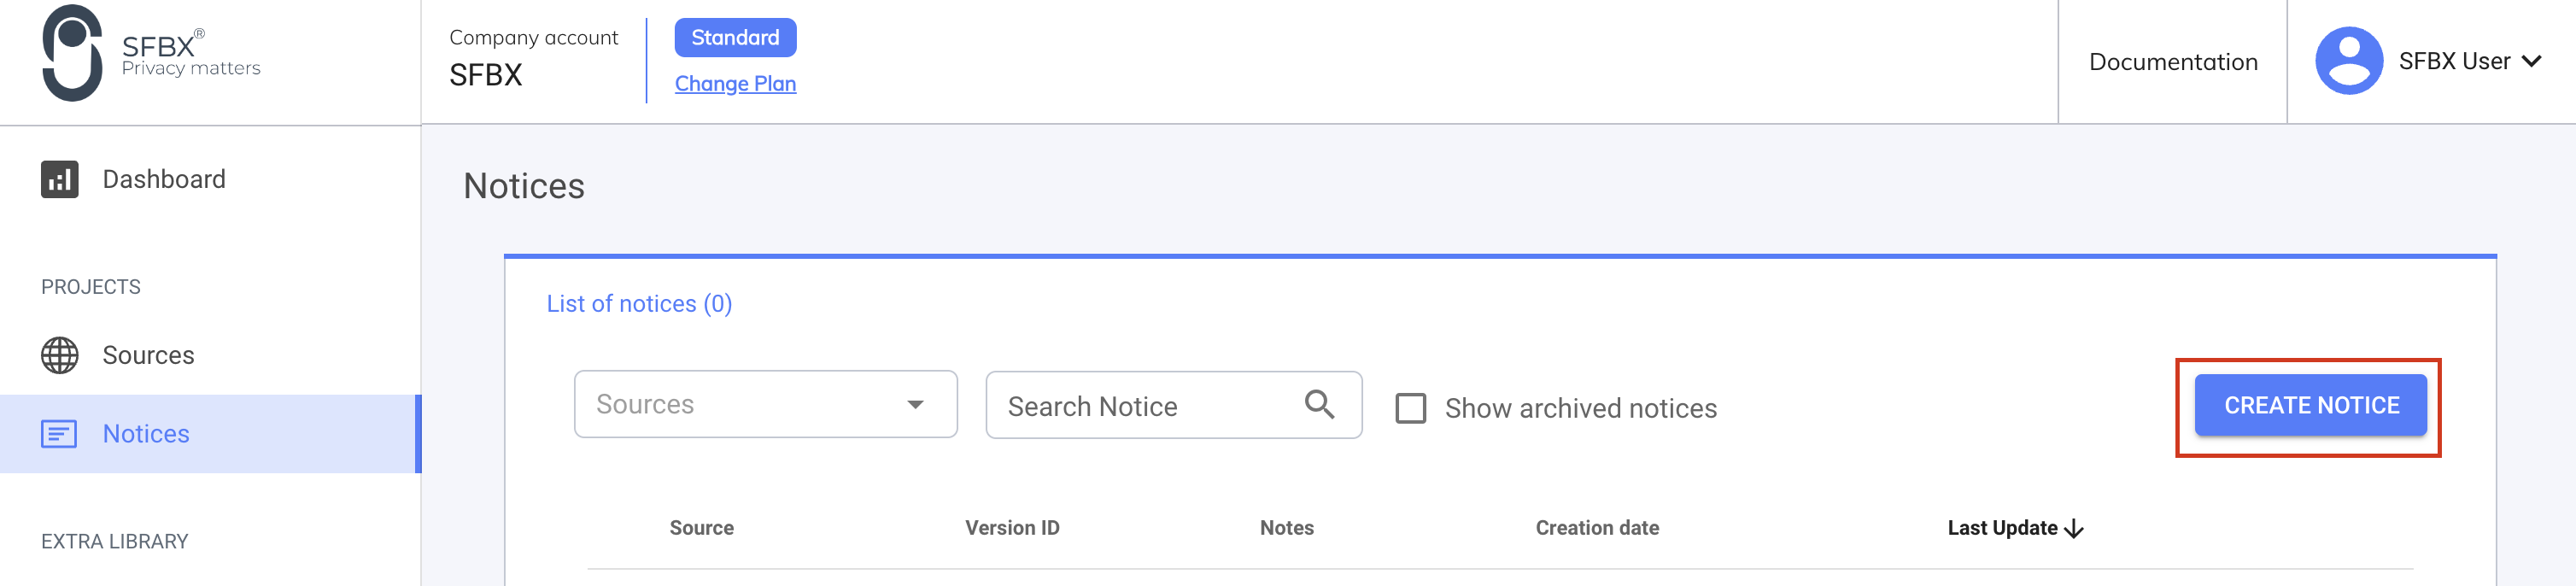Click the Standard plan badge

coord(735,37)
